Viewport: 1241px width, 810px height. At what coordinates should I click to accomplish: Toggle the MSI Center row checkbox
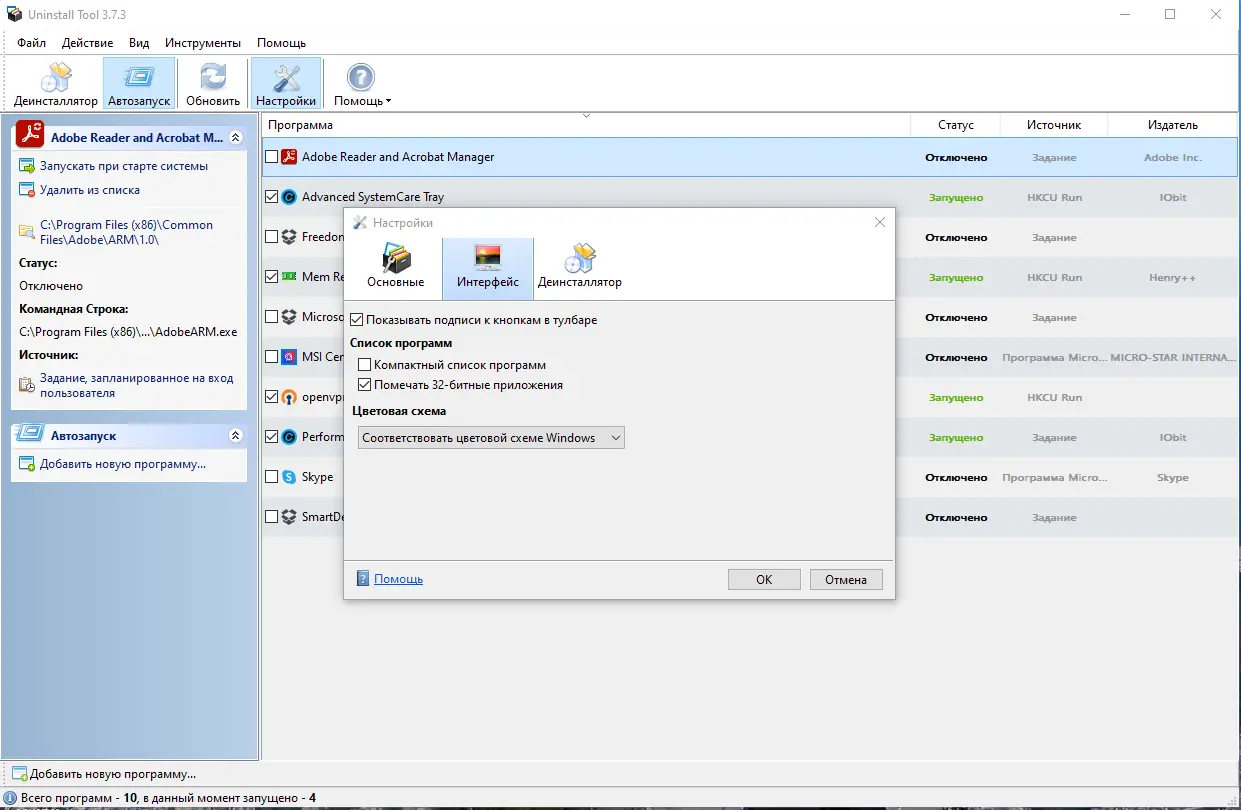(x=271, y=357)
